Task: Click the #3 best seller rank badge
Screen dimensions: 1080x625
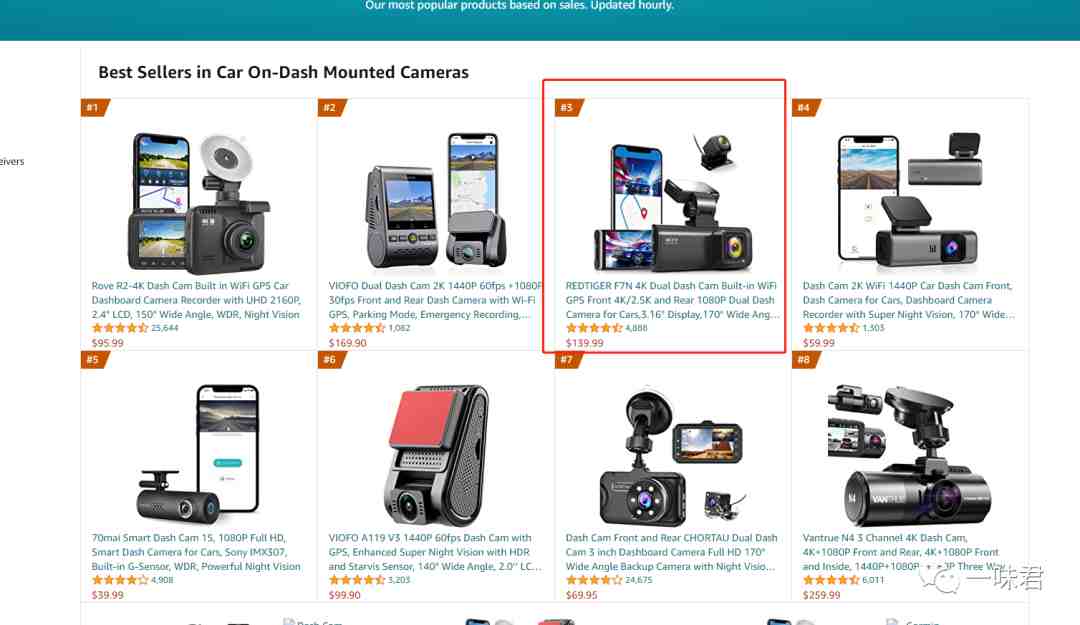Action: [568, 107]
